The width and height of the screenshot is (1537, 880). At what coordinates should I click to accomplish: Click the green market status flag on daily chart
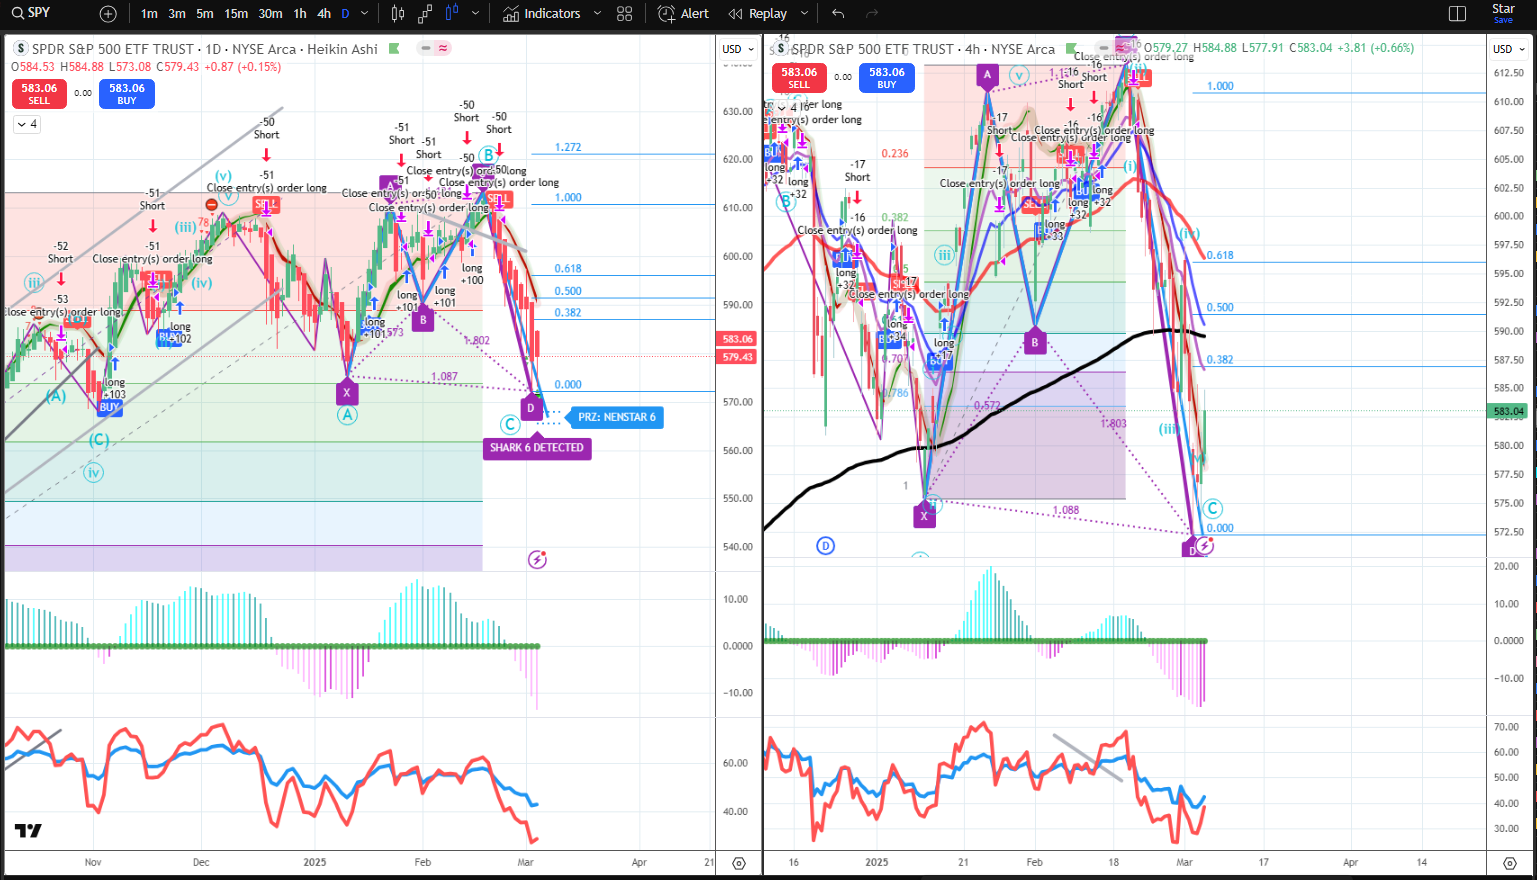point(394,49)
